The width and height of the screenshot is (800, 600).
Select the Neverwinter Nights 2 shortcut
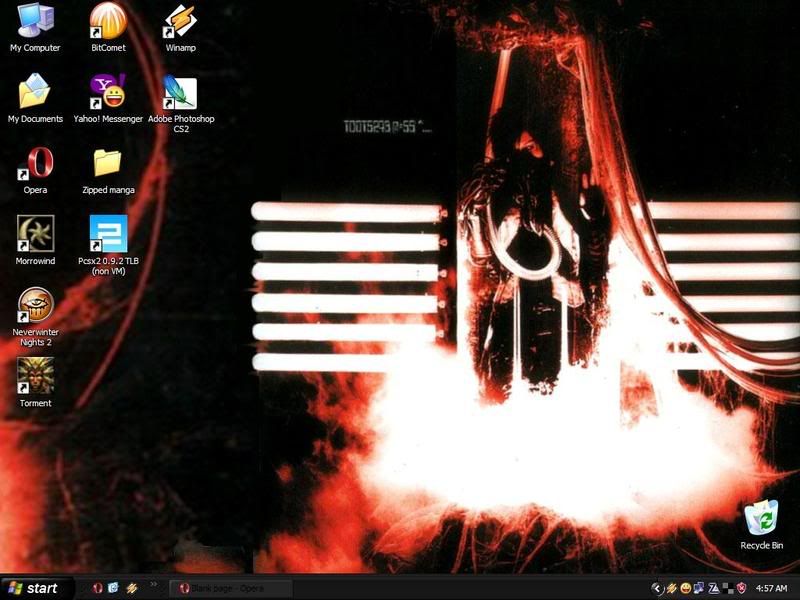coord(35,317)
